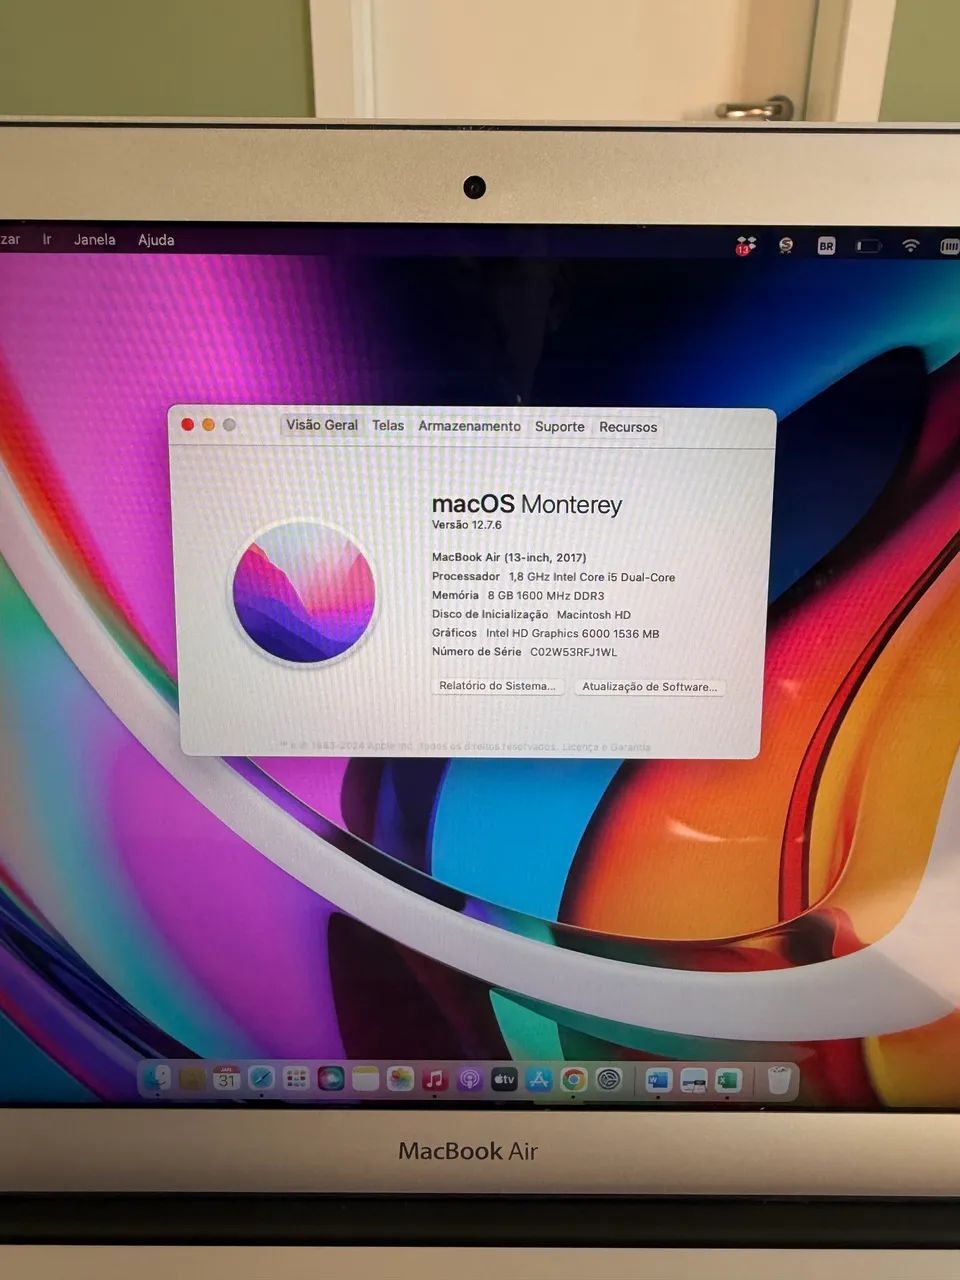Check battery status in the menu bar
960x1280 pixels.
pos(866,246)
